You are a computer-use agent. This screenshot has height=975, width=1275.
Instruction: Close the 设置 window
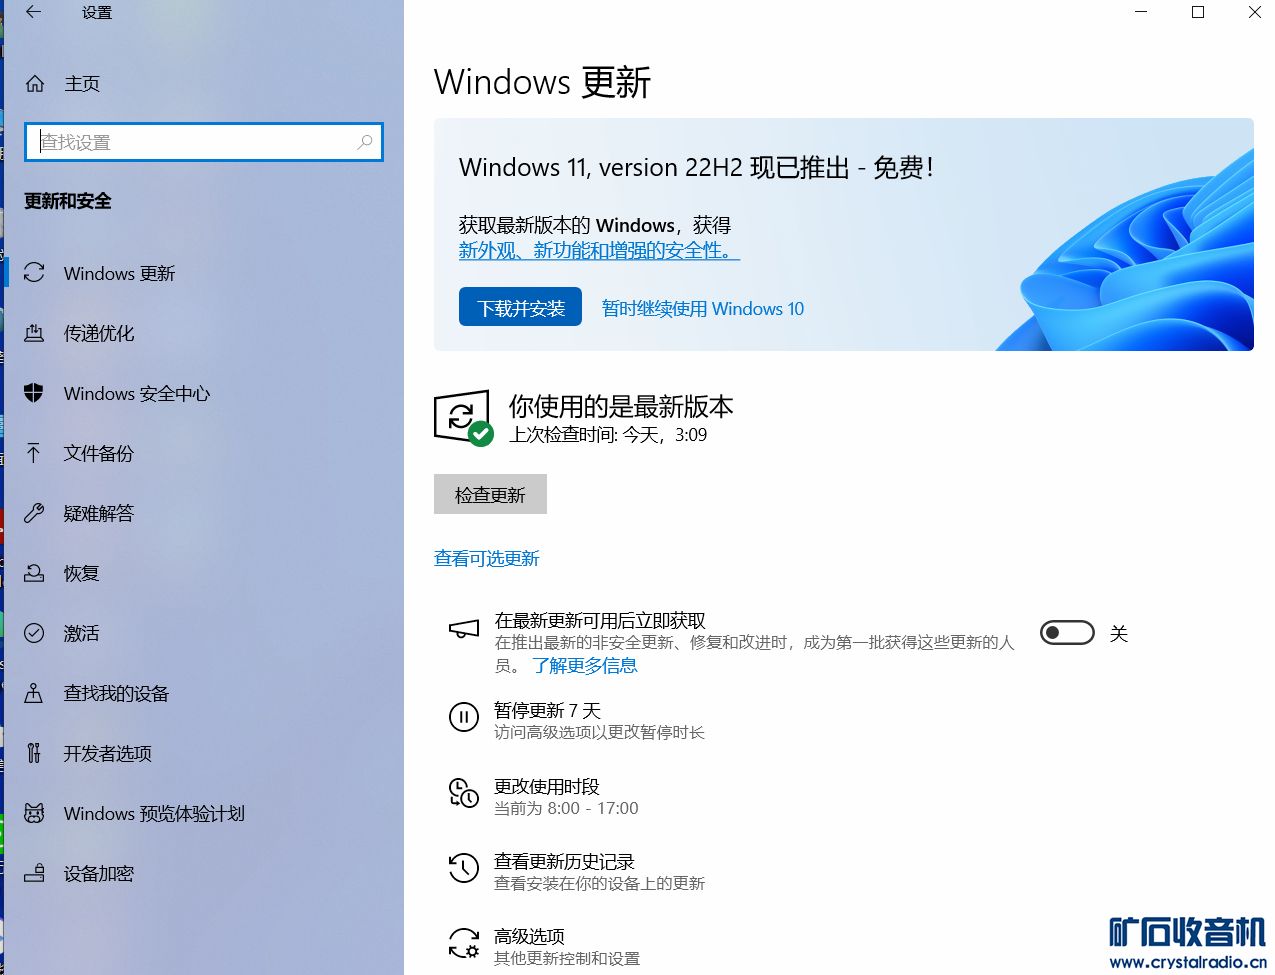(1254, 12)
